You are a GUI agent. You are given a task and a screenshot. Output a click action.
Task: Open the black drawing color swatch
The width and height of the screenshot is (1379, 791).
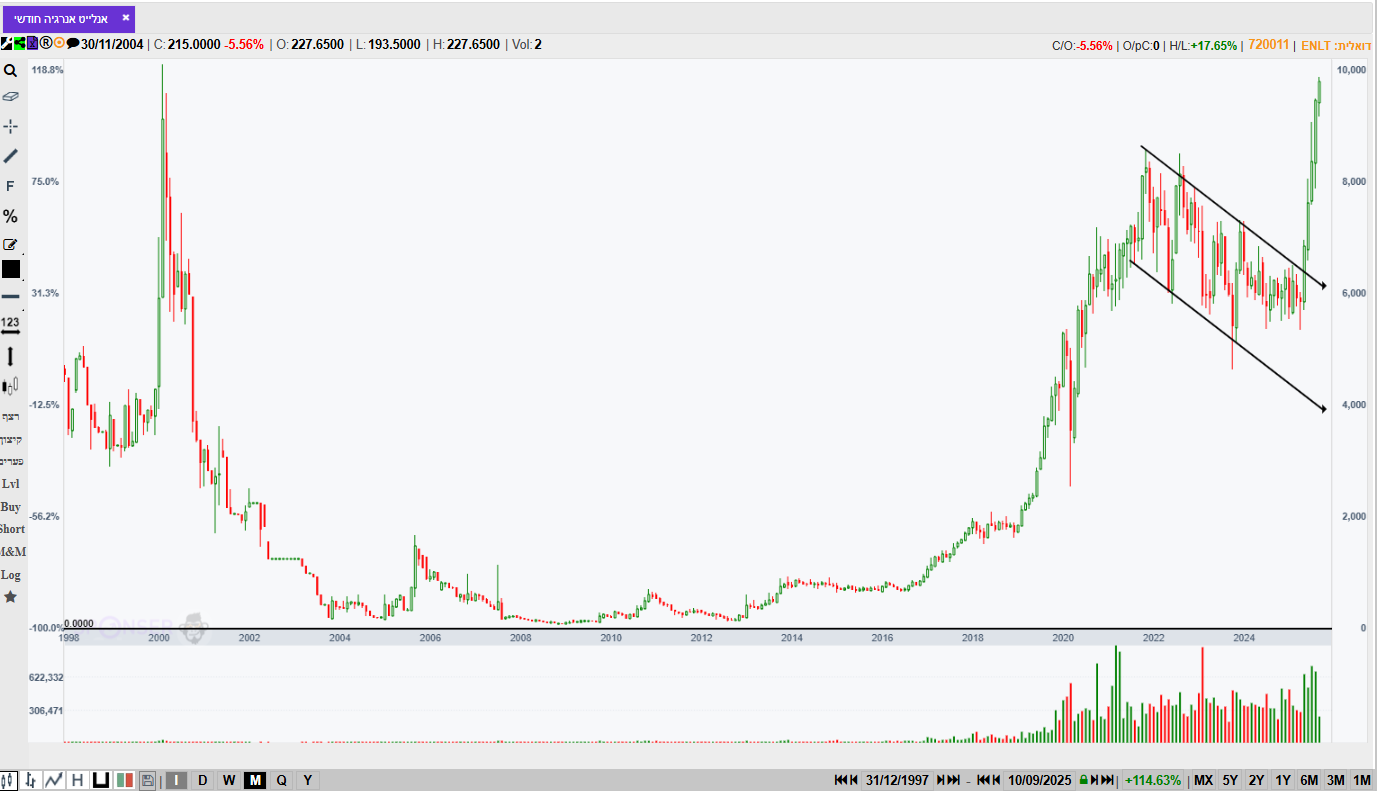click(10, 269)
